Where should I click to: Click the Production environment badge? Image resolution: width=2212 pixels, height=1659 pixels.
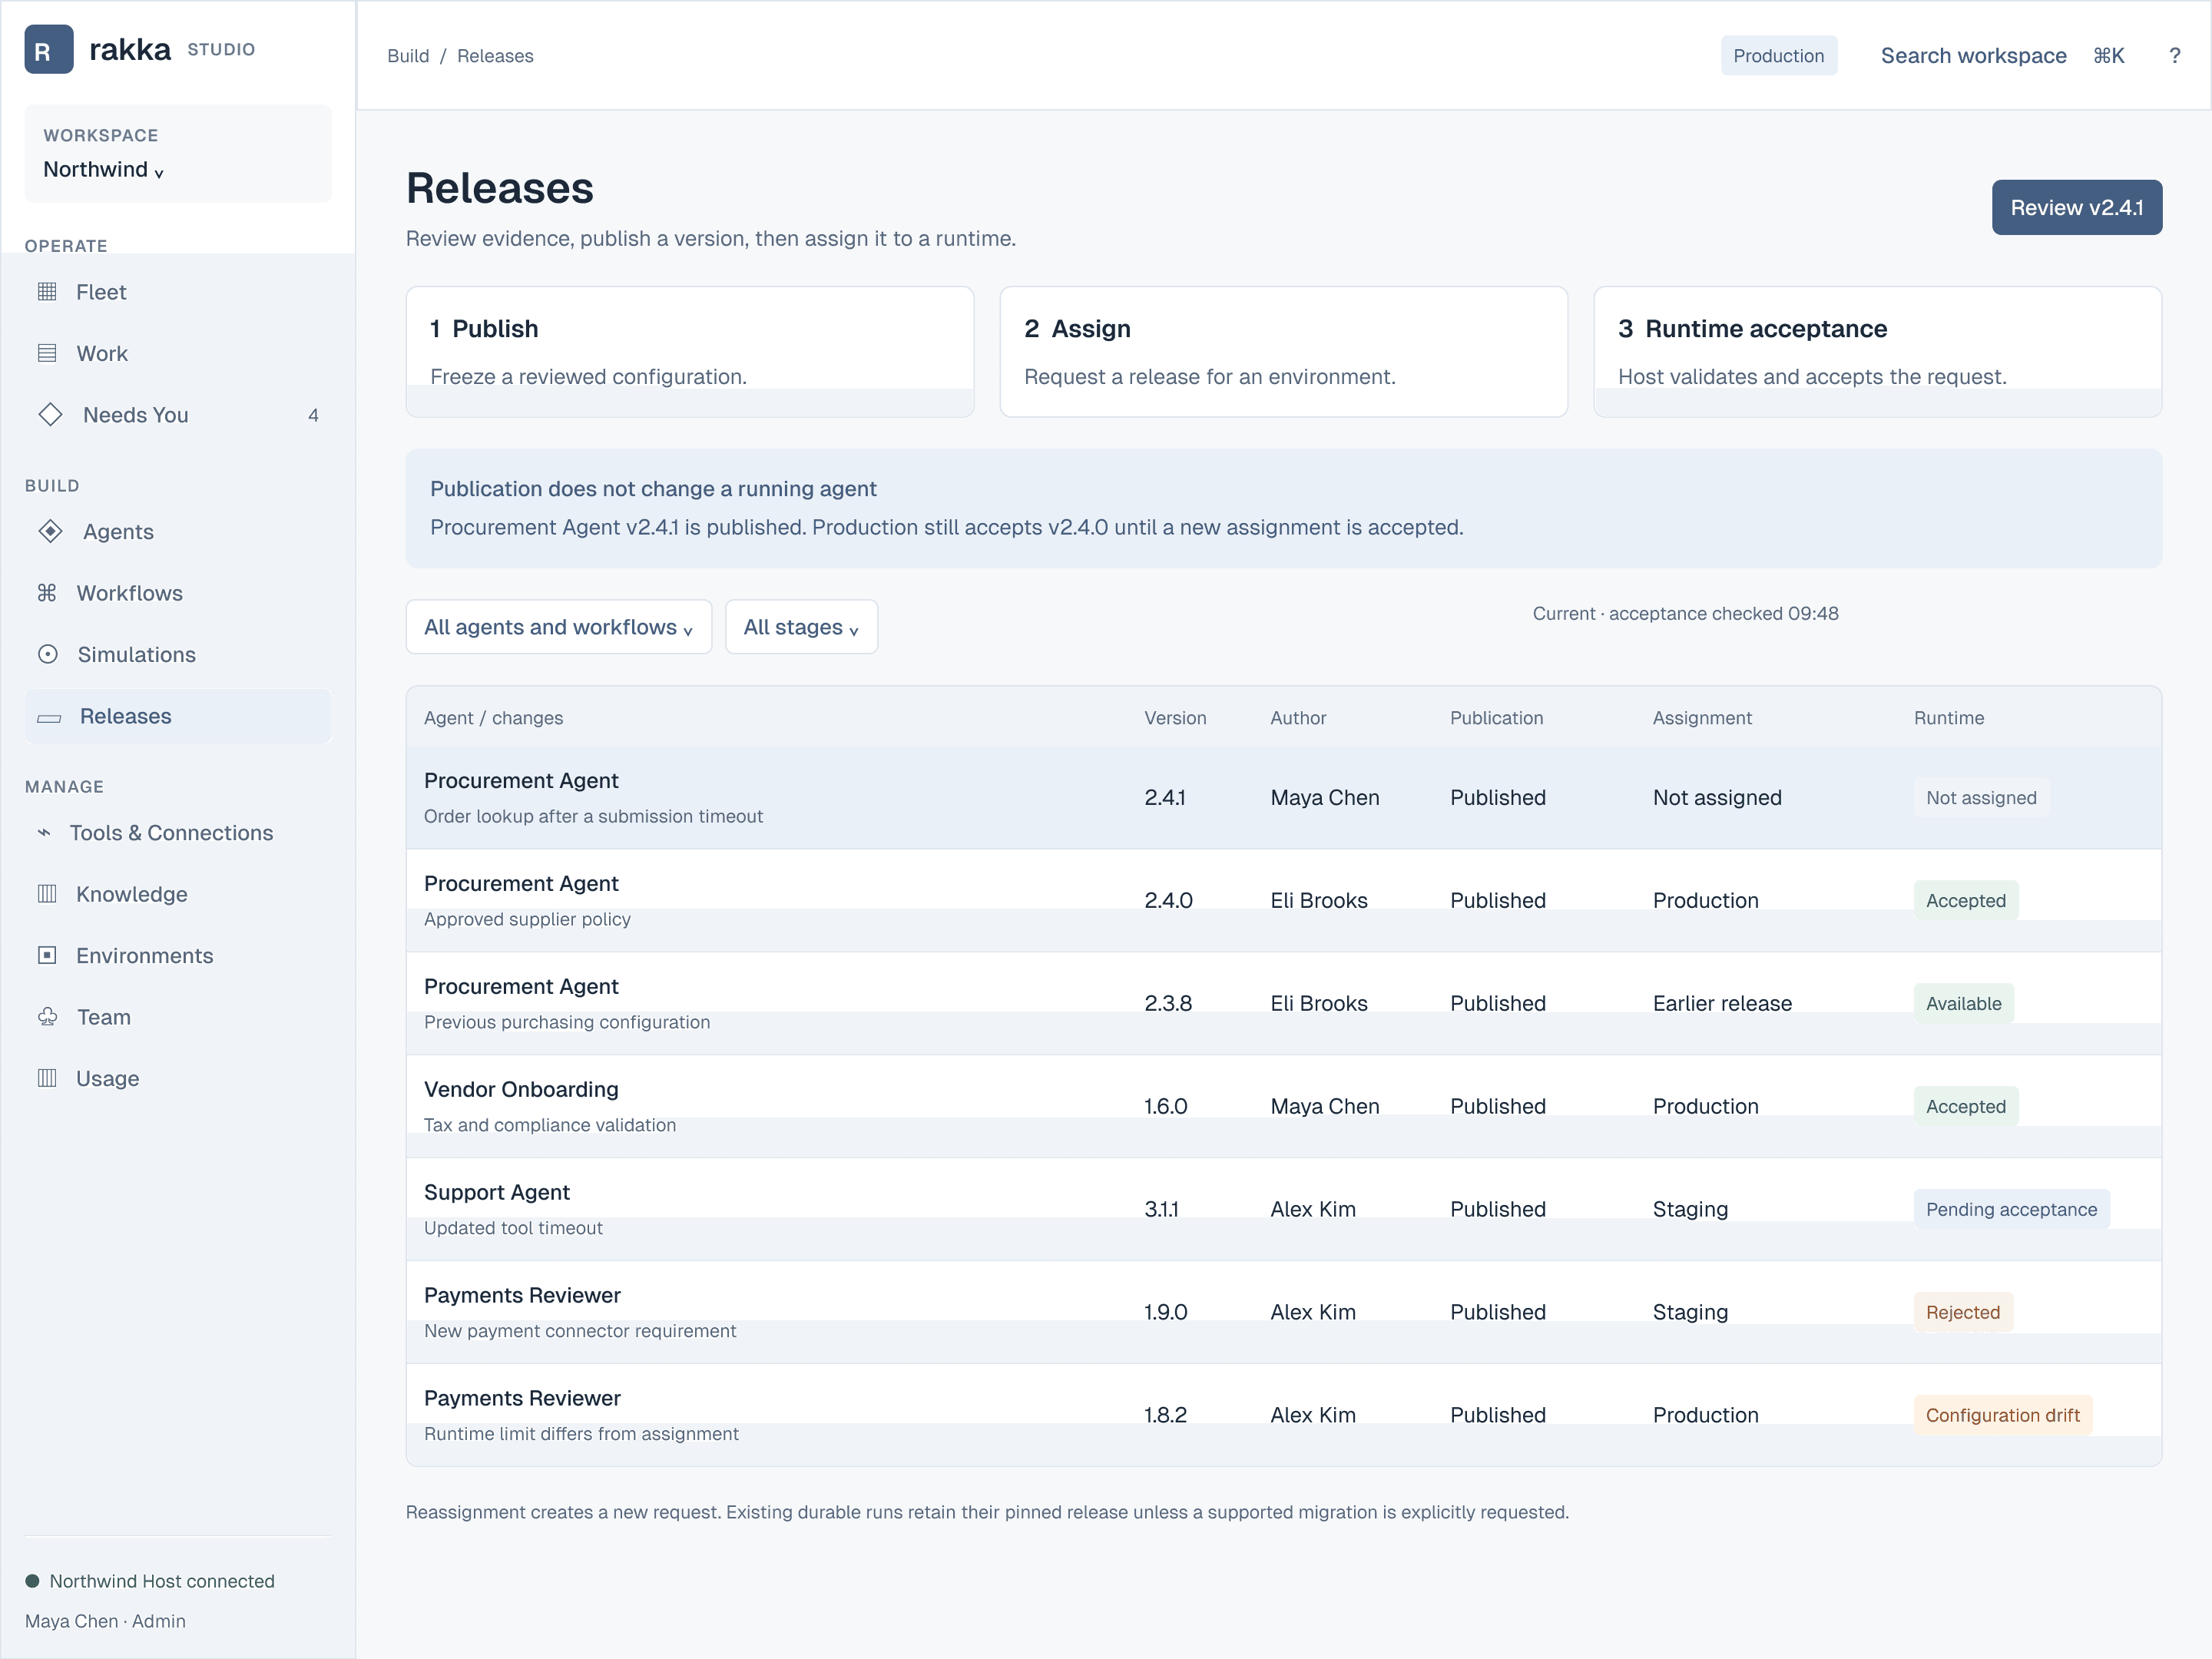pyautogui.click(x=1778, y=56)
